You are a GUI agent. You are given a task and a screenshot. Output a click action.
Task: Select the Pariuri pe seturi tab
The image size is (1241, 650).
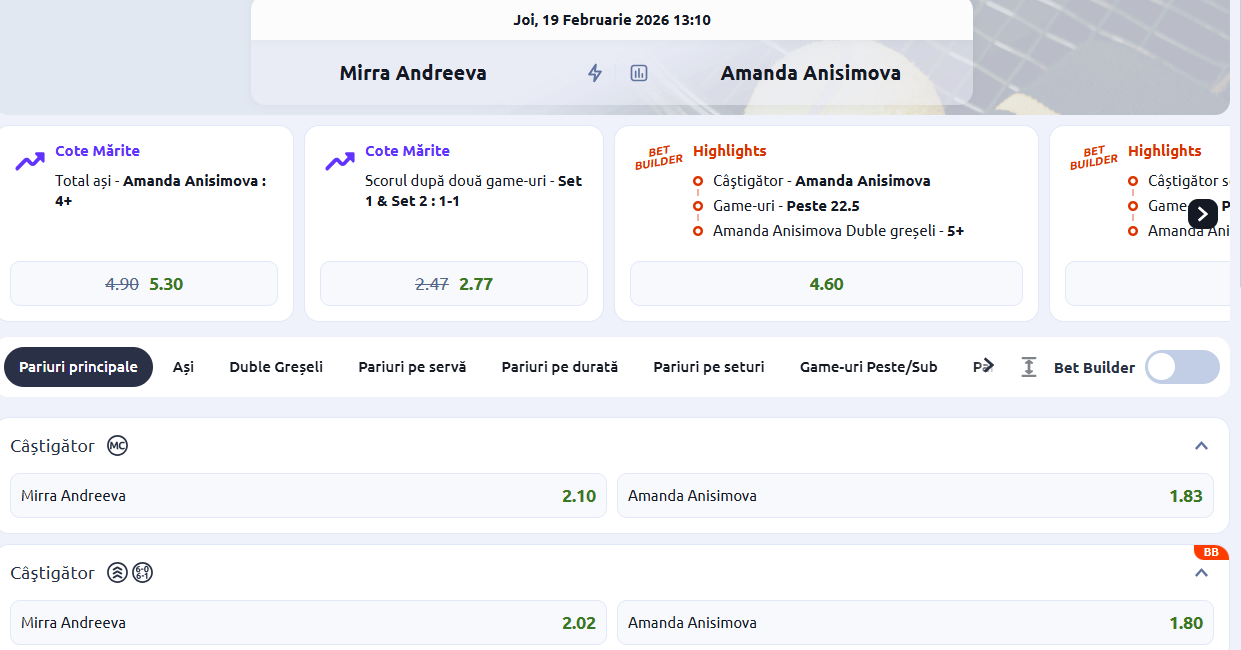(x=709, y=367)
